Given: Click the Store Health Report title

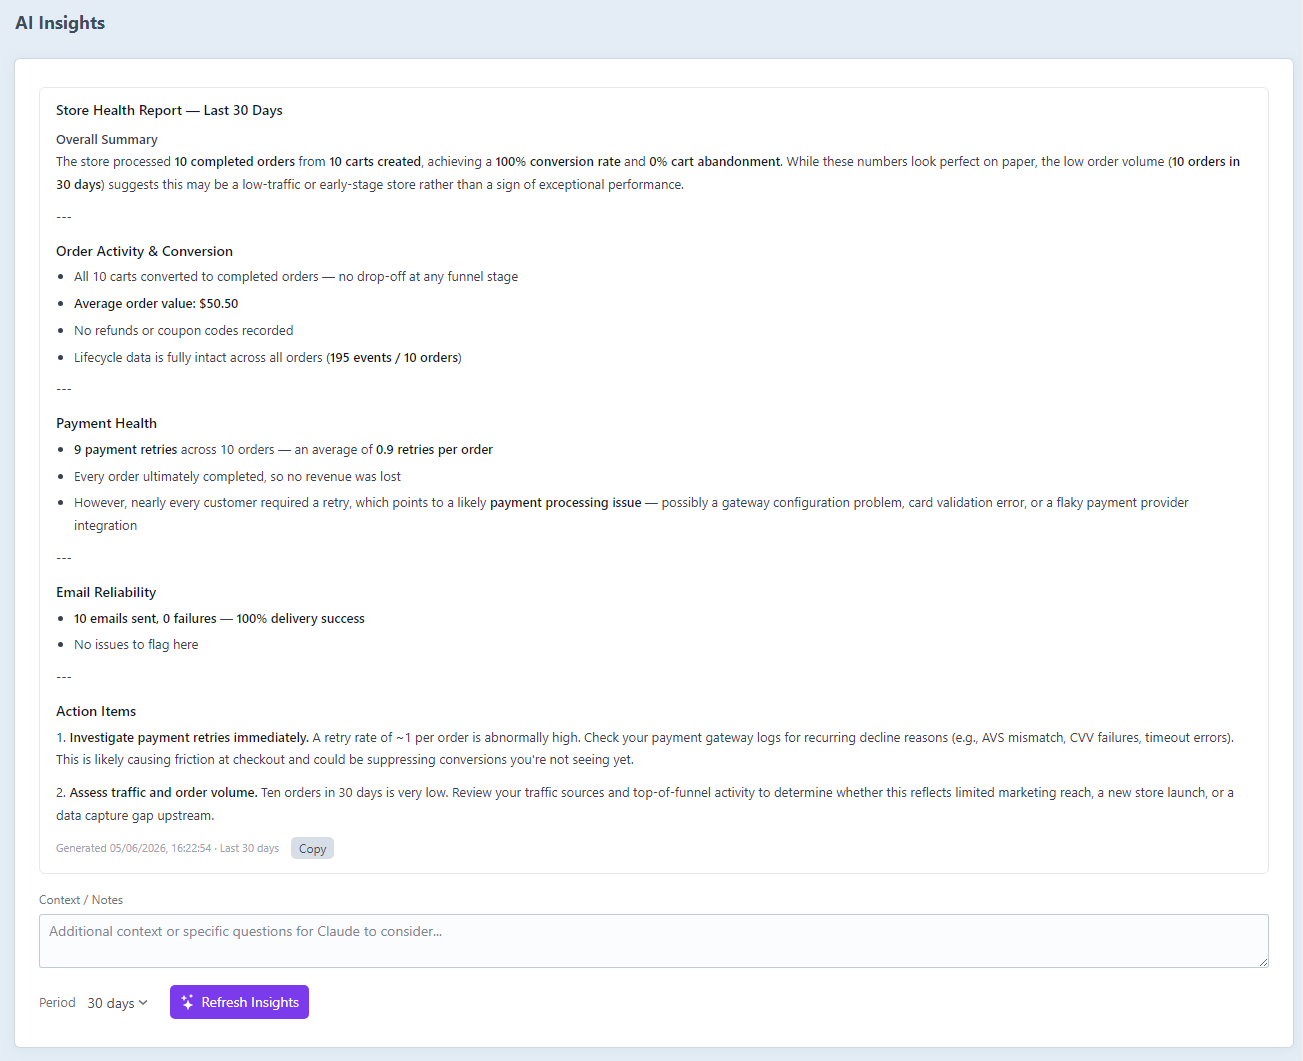Looking at the screenshot, I should 169,110.
